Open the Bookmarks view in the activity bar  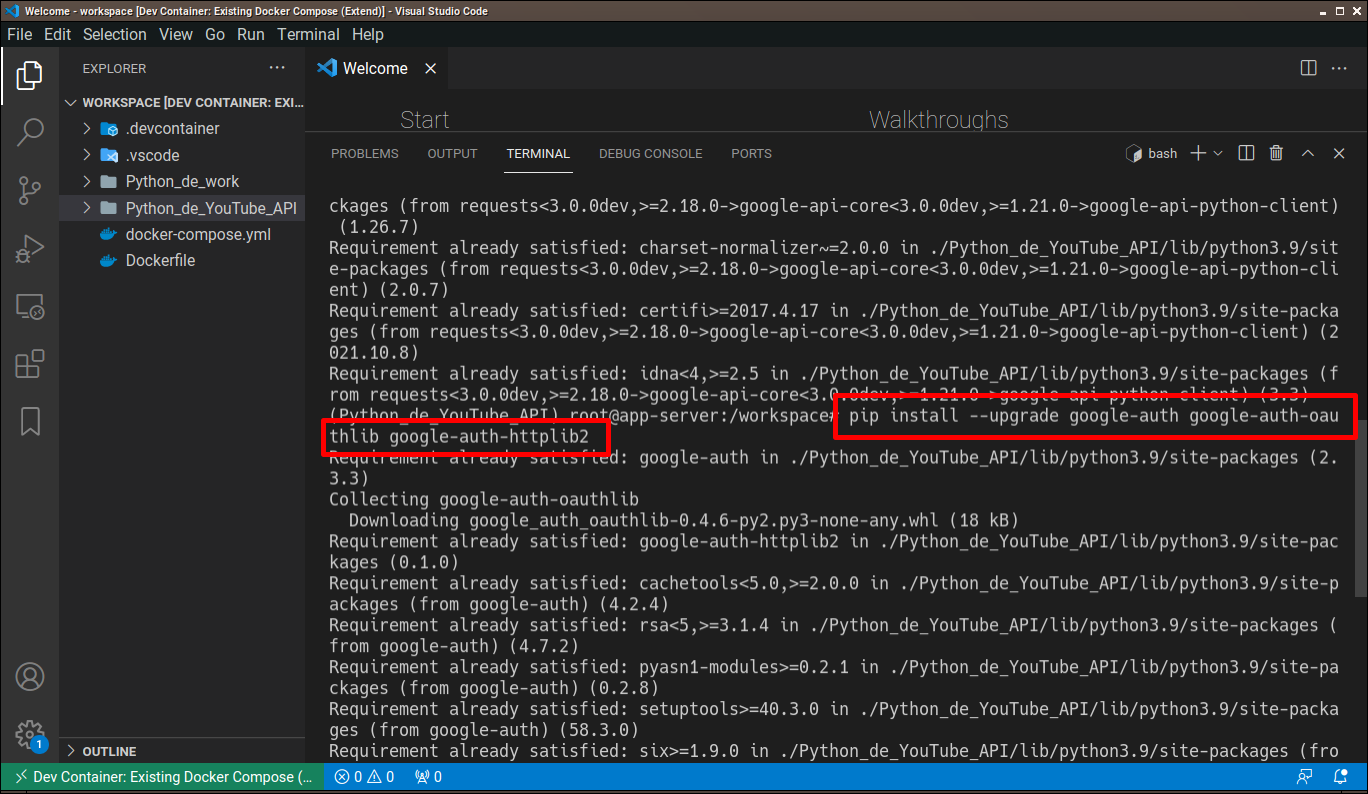[30, 422]
